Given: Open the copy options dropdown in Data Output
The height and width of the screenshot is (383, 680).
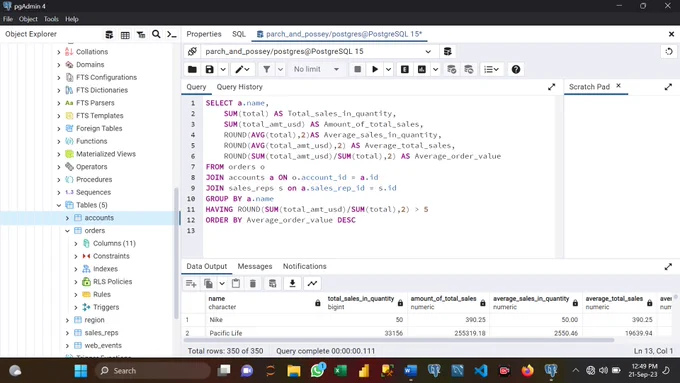Looking at the screenshot, I should pyautogui.click(x=222, y=284).
